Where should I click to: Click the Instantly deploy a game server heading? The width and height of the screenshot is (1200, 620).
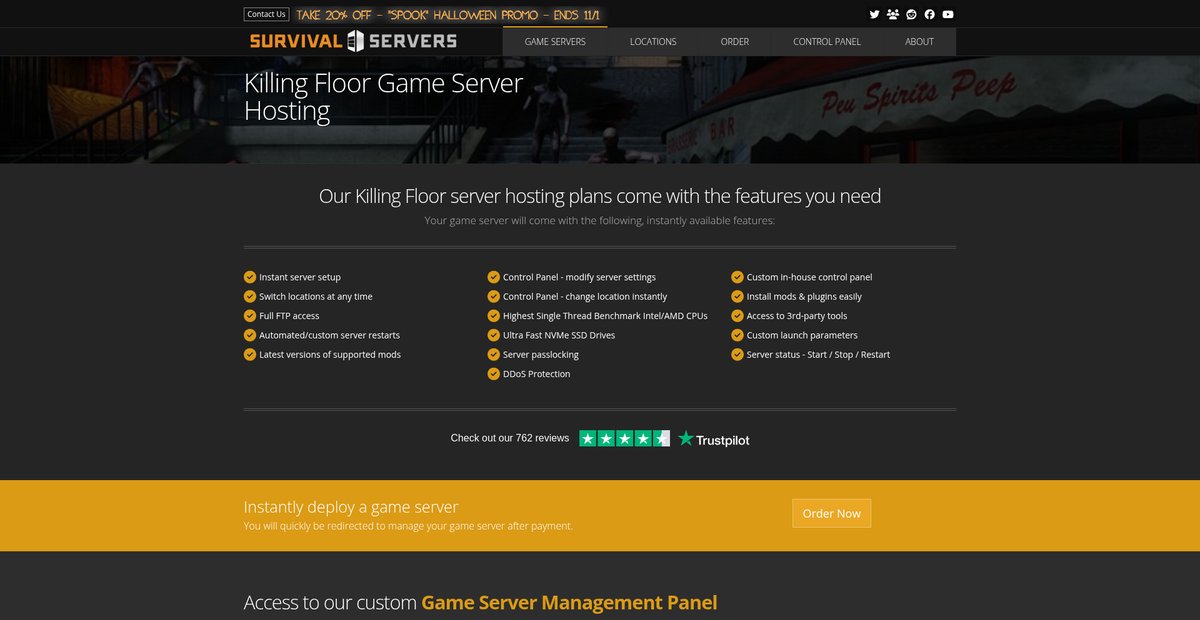coord(351,507)
